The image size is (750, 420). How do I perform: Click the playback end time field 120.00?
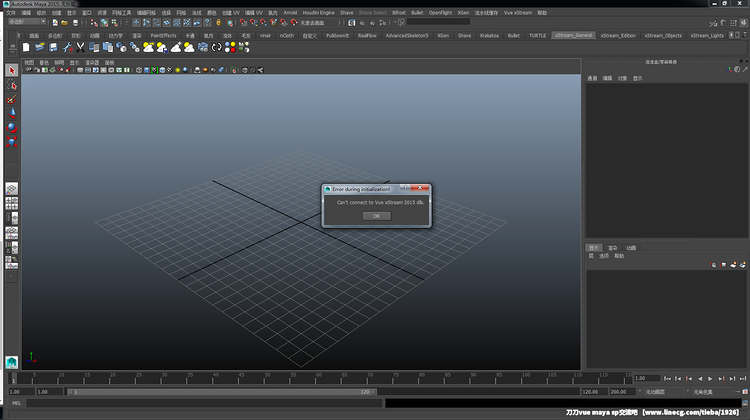(x=594, y=392)
